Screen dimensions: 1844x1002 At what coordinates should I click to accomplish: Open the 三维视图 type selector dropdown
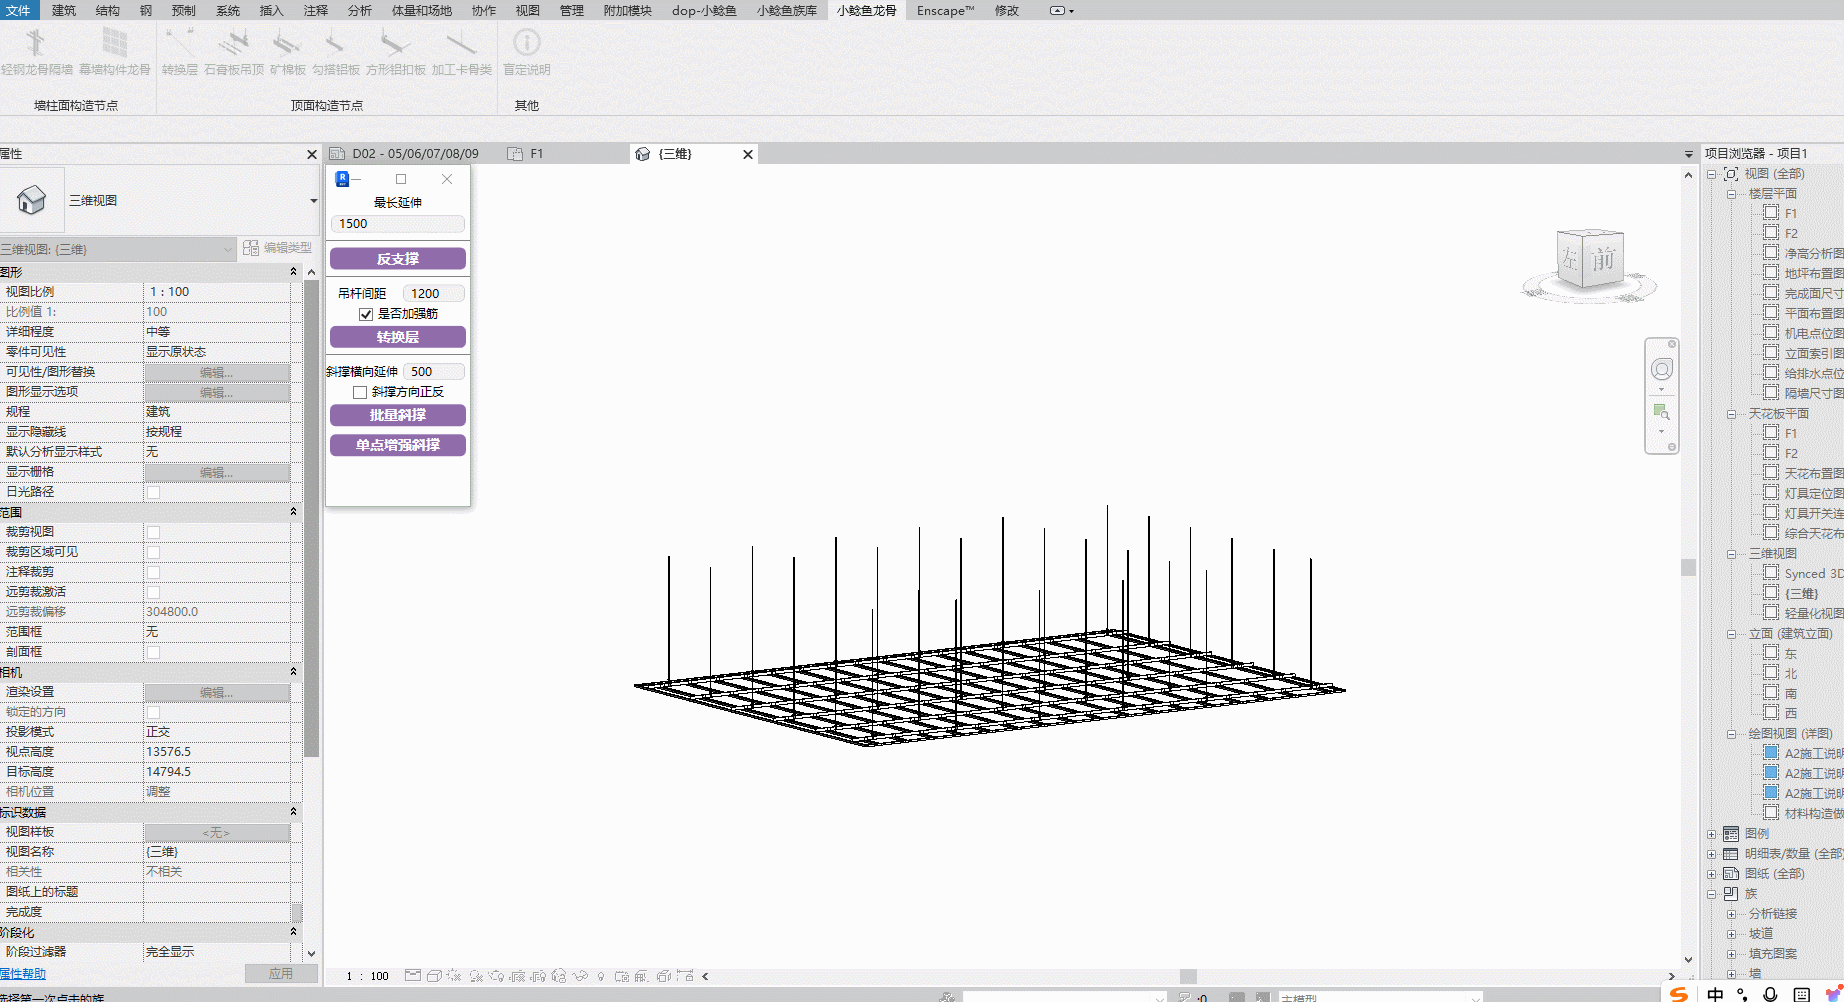[313, 201]
